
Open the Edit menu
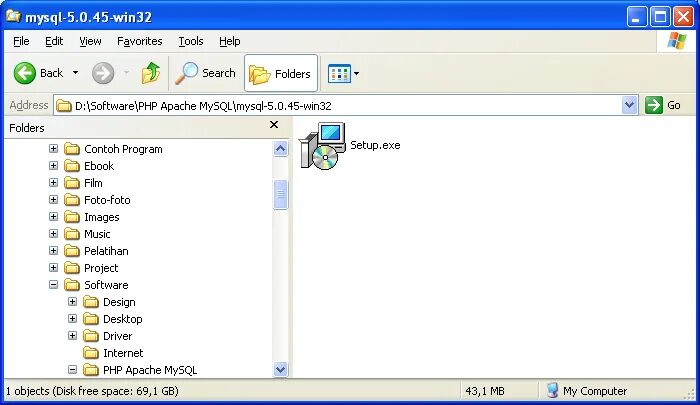point(54,41)
